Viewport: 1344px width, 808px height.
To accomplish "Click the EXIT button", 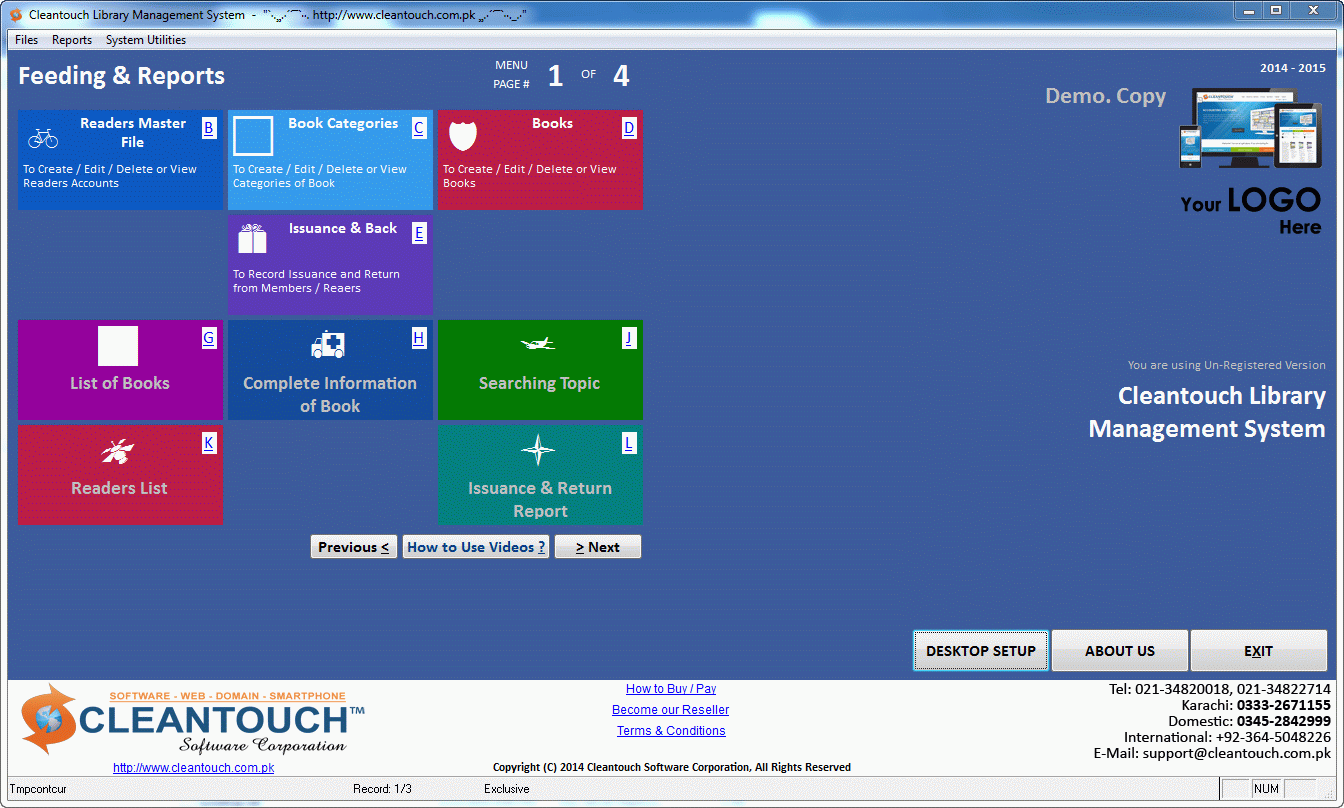I will pos(1259,651).
